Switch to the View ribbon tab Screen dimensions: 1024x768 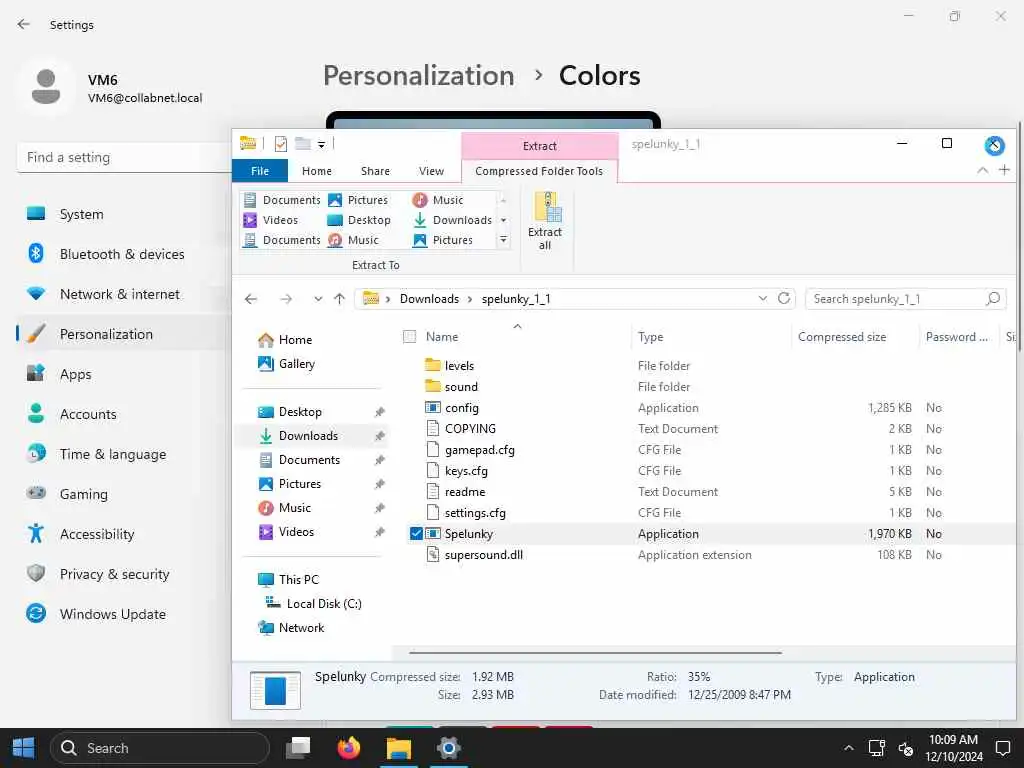[431, 170]
